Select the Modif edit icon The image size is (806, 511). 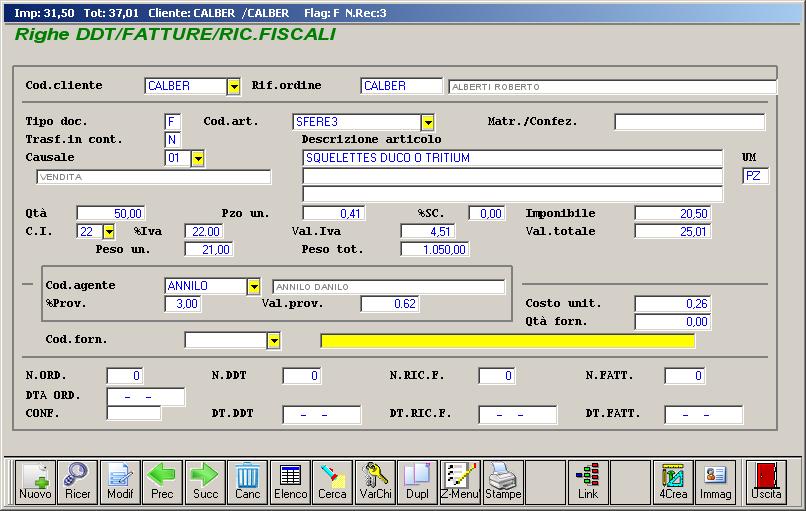pyautogui.click(x=120, y=482)
